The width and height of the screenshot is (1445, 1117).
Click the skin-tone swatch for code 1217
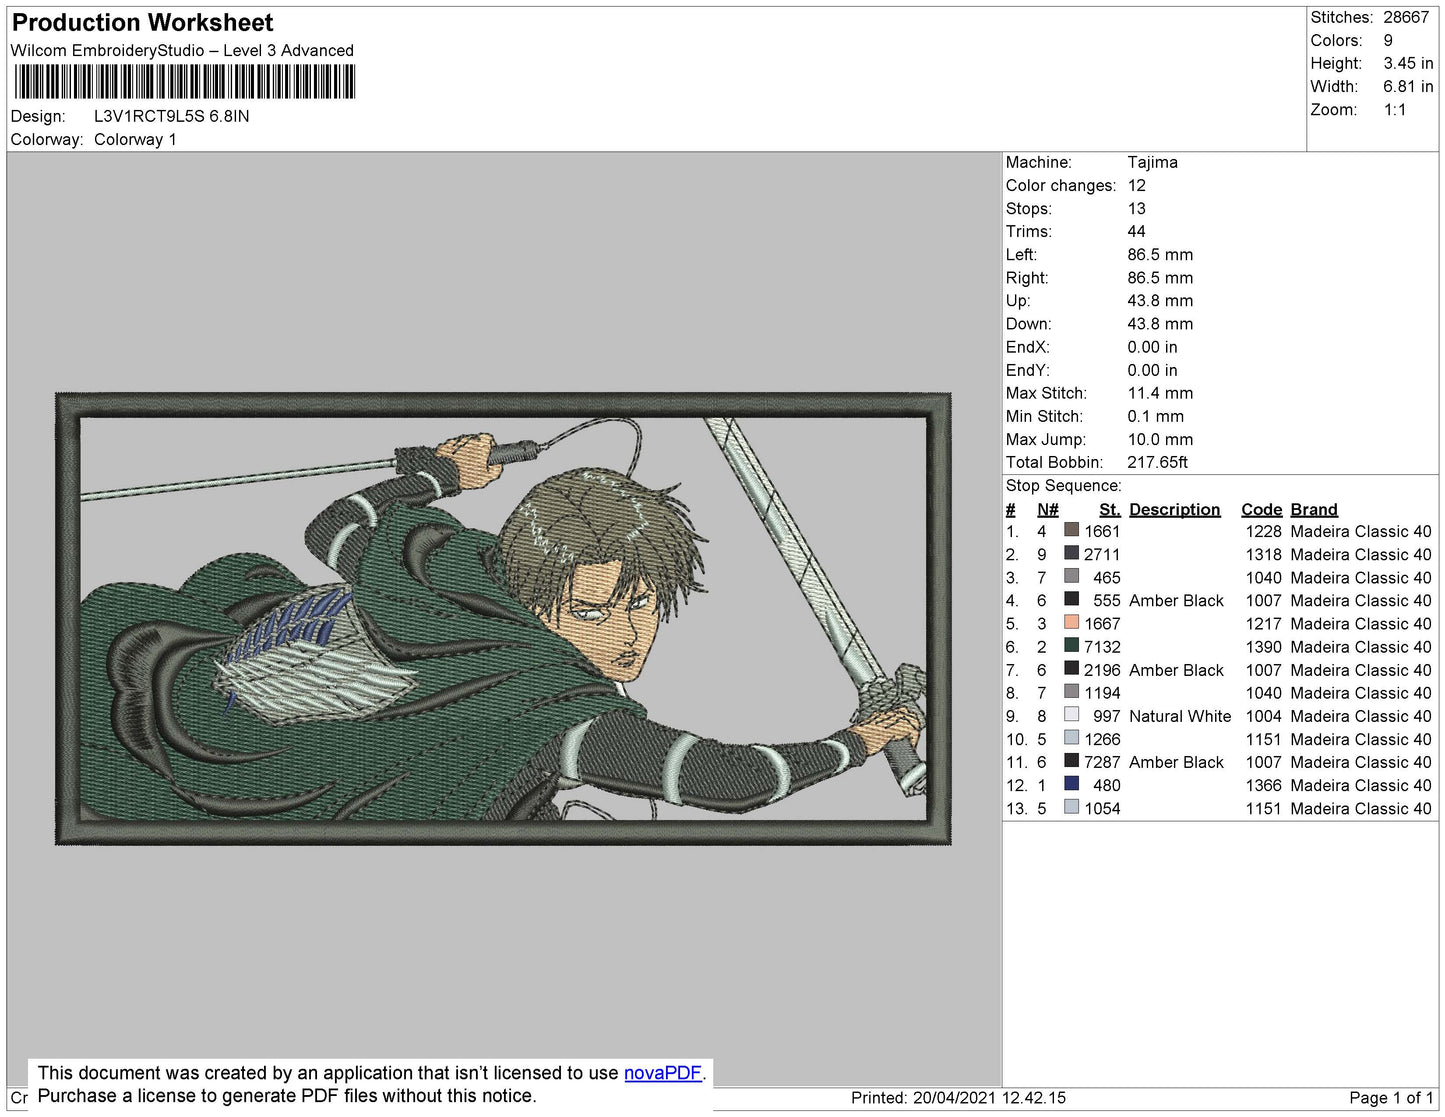coord(1071,623)
